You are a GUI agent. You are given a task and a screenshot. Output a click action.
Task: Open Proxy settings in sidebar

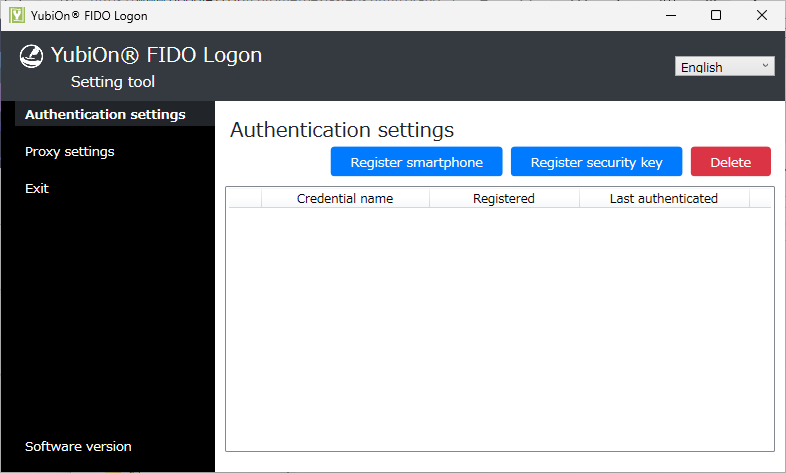tap(70, 151)
